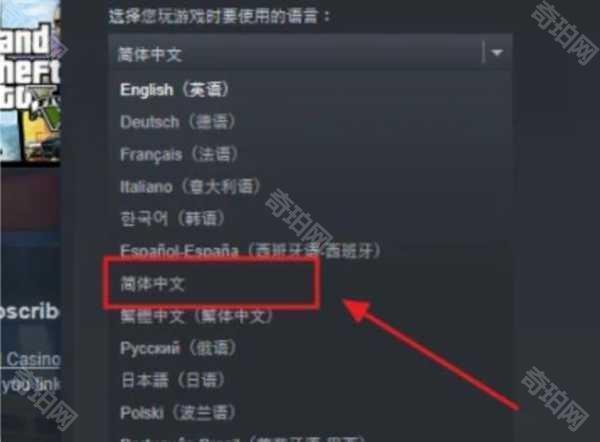
Task: Open the Grand Theft Auto V cover art
Action: pos(30,80)
